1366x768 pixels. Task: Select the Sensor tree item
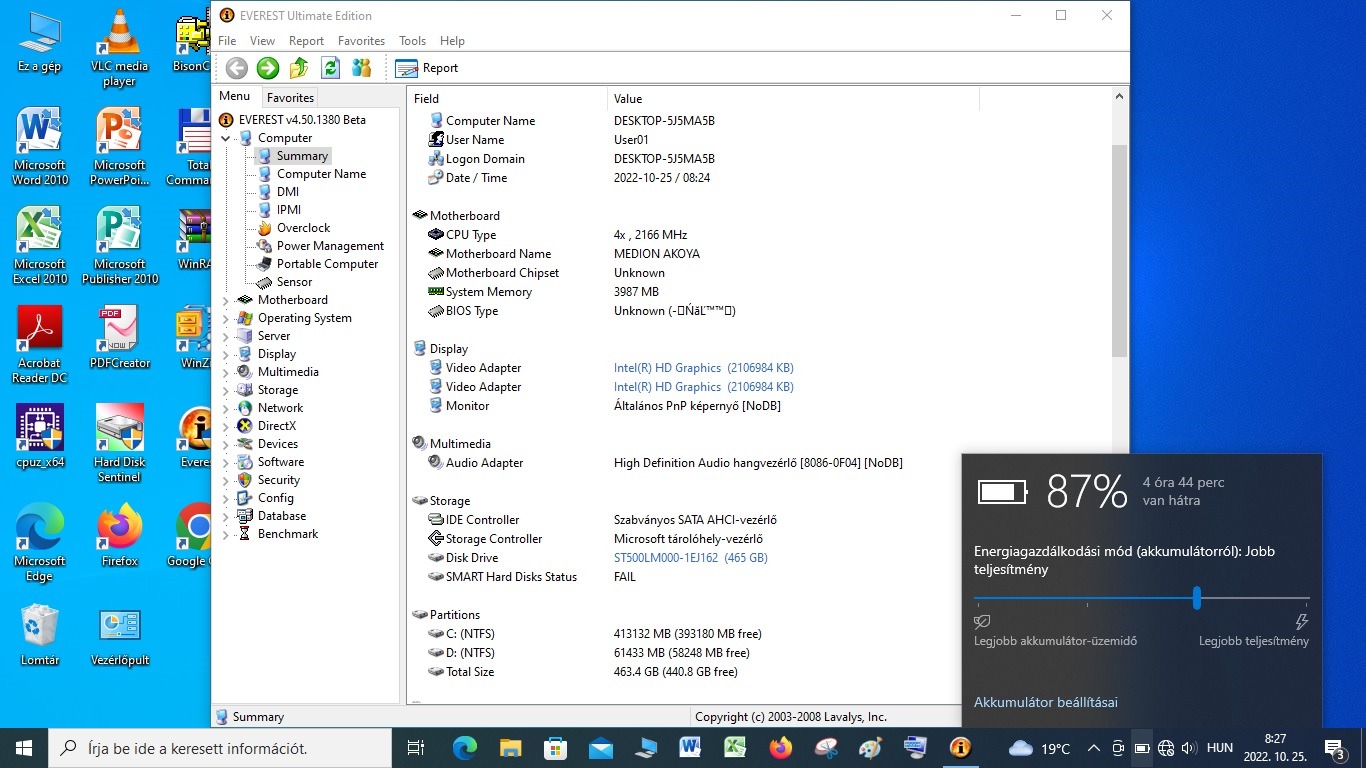pyautogui.click(x=294, y=282)
